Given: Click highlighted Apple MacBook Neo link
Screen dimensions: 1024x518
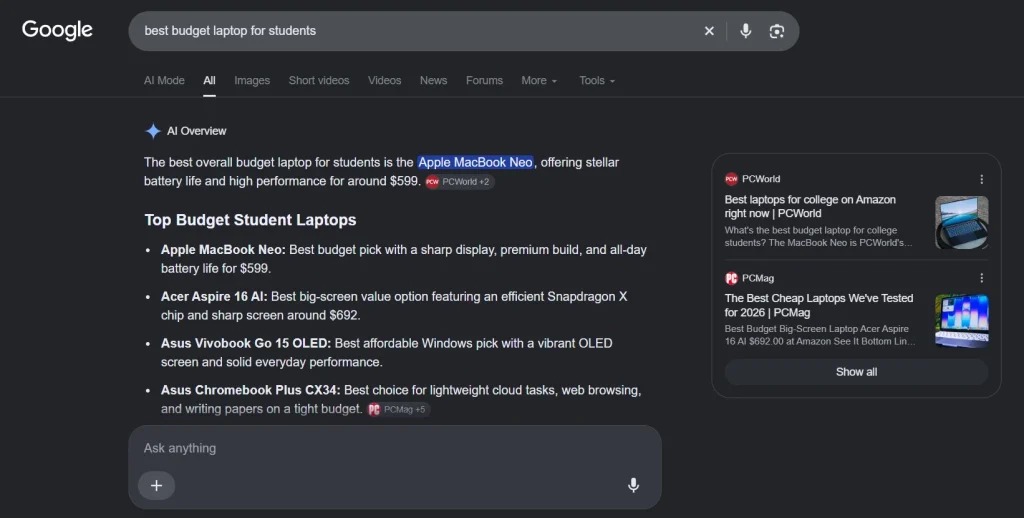Looking at the screenshot, I should (x=475, y=162).
